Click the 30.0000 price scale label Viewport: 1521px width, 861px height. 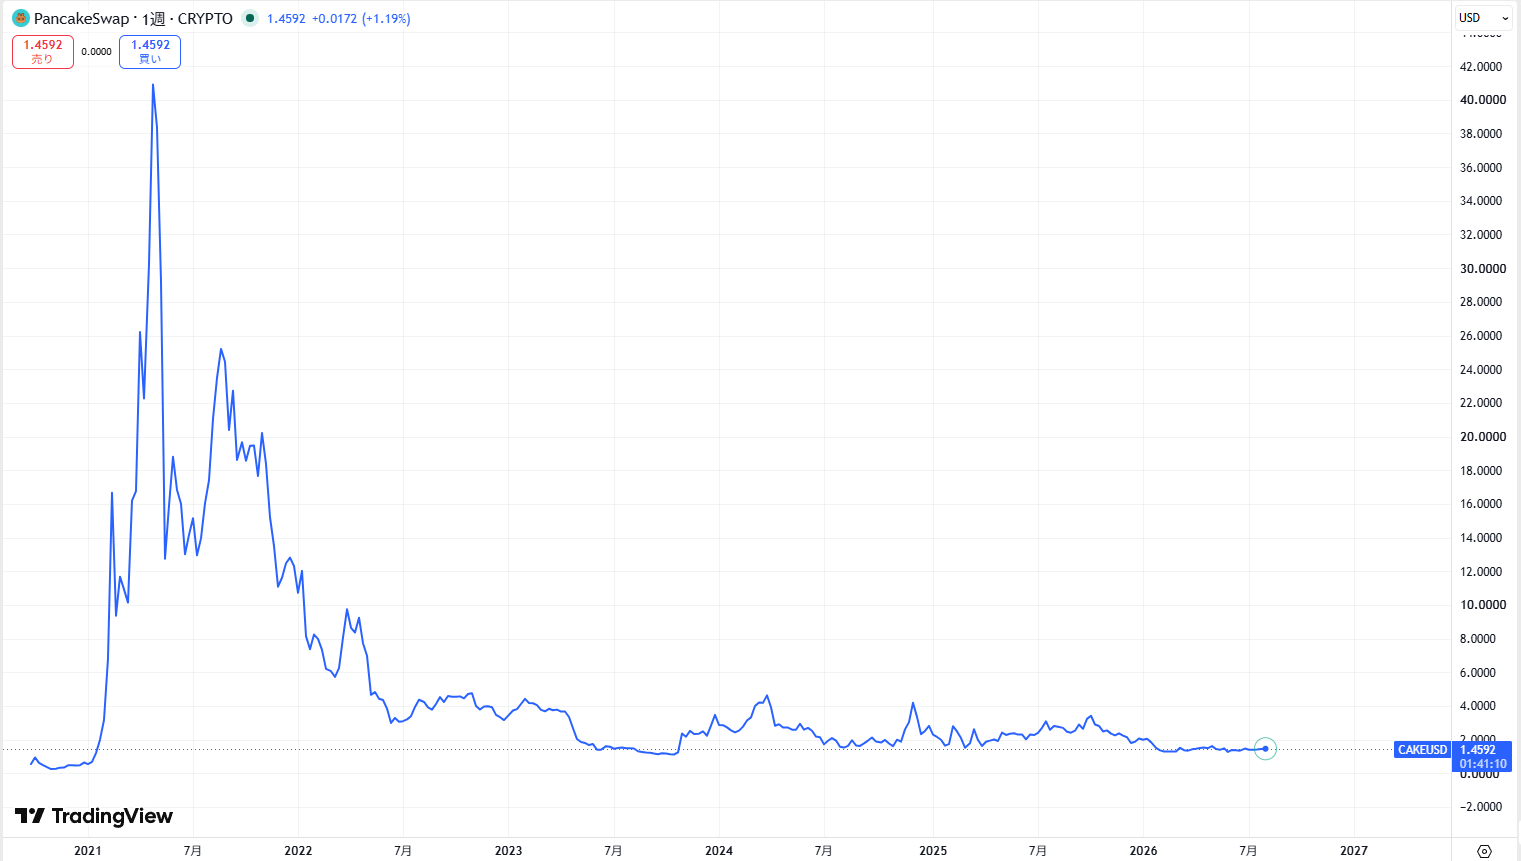click(1483, 269)
